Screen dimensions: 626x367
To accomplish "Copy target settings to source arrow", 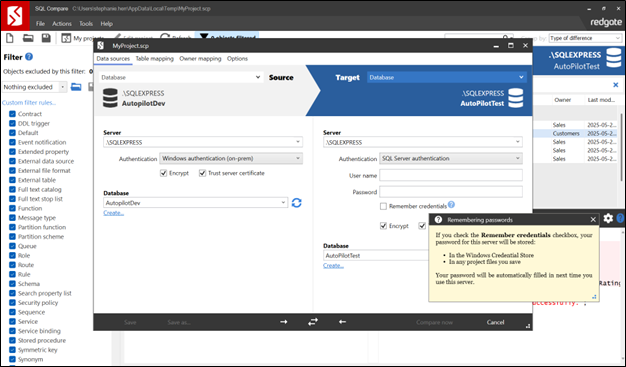I will click(342, 322).
